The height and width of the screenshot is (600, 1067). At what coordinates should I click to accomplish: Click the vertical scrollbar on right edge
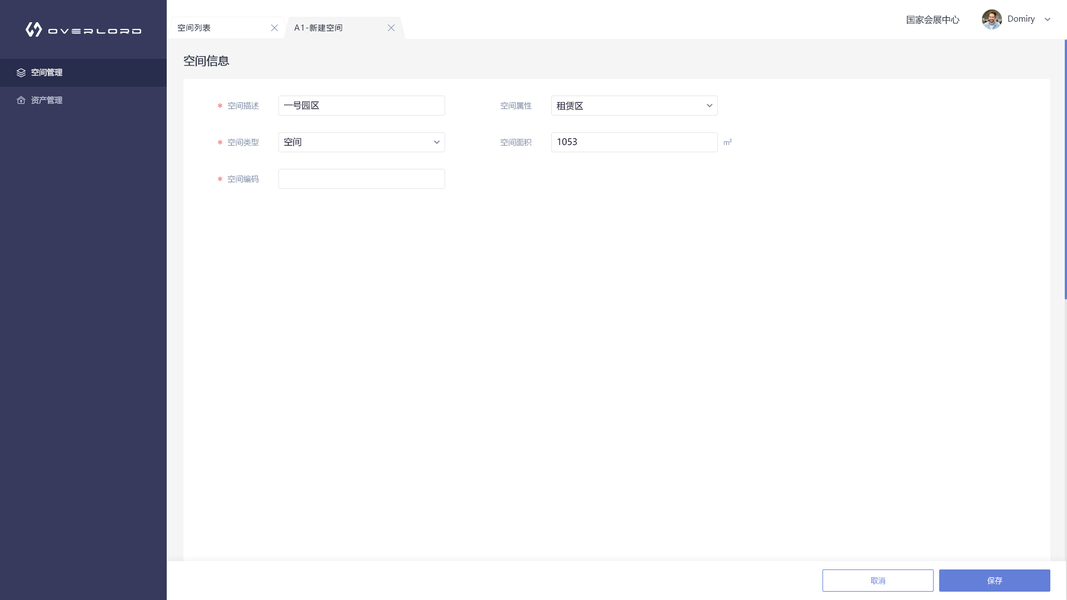[1065, 169]
